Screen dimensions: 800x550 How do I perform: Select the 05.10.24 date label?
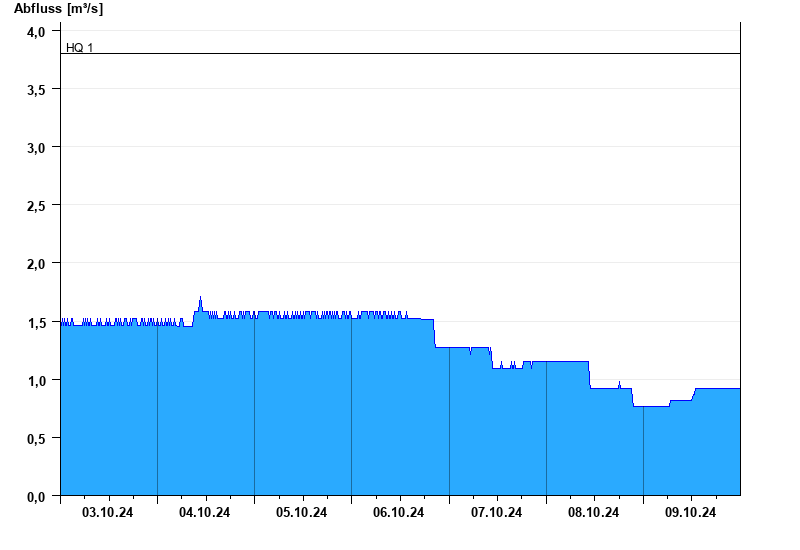pyautogui.click(x=302, y=513)
